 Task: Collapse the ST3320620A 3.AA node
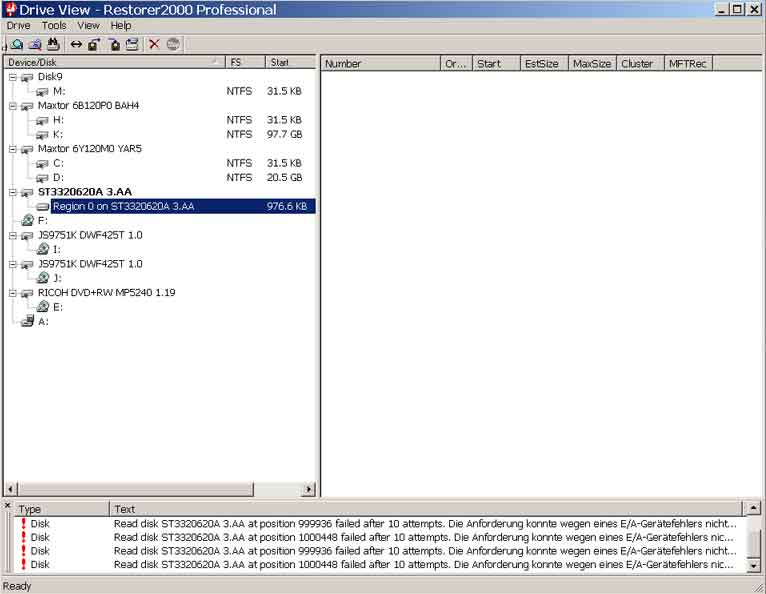13,192
